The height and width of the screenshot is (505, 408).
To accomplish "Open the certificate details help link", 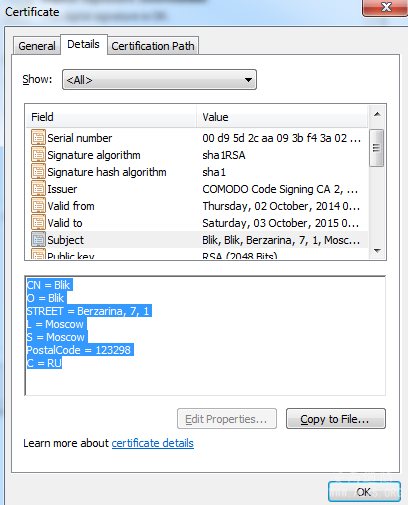I will [153, 443].
